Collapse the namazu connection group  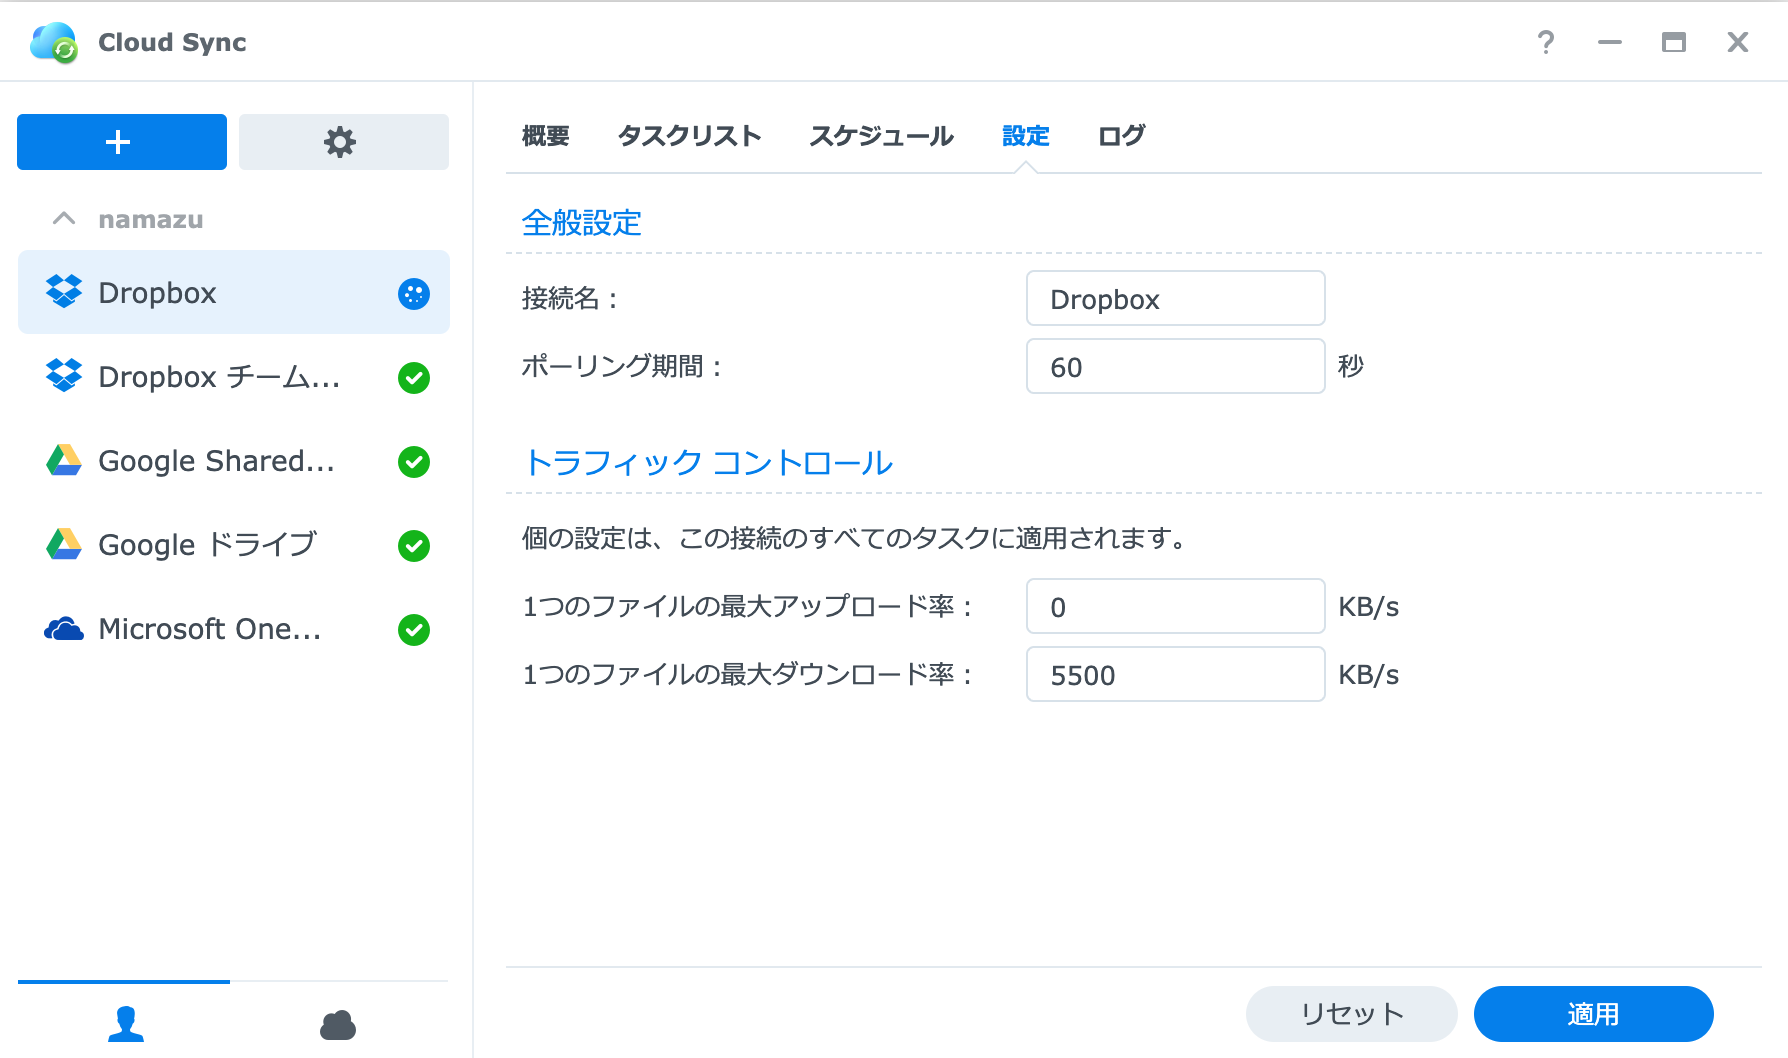click(64, 219)
